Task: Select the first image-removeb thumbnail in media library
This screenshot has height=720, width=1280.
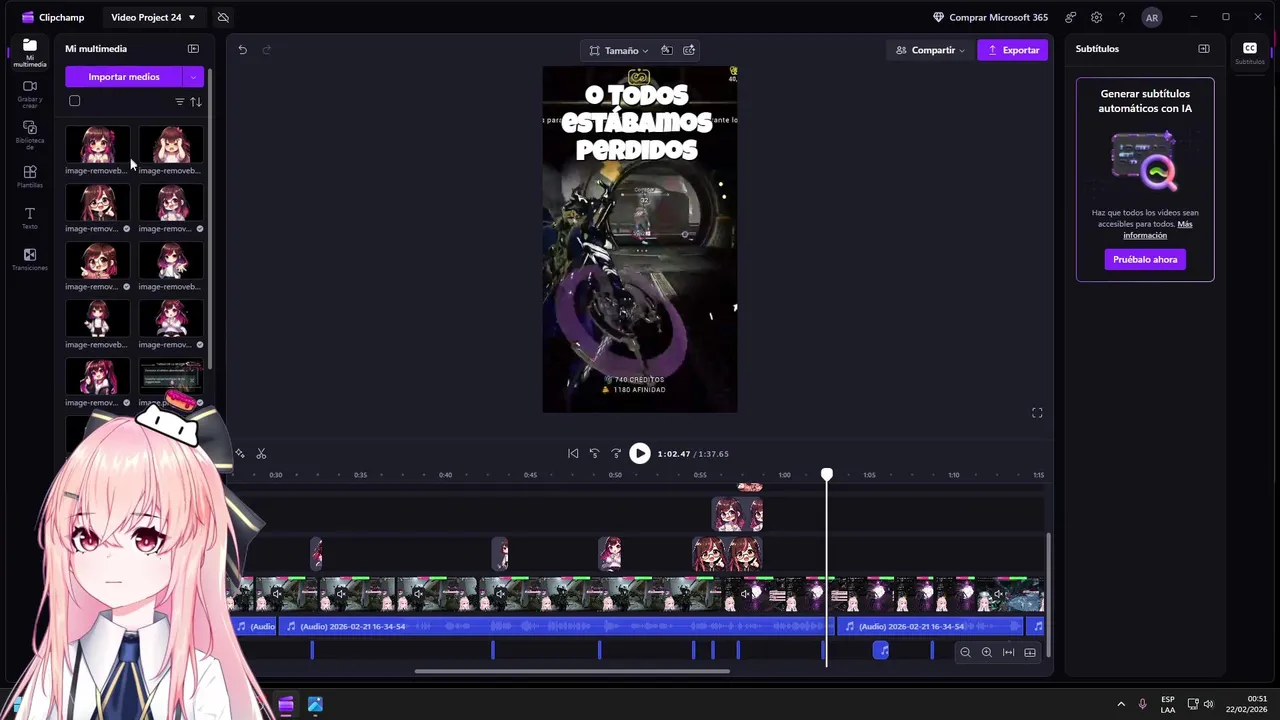Action: point(97,145)
